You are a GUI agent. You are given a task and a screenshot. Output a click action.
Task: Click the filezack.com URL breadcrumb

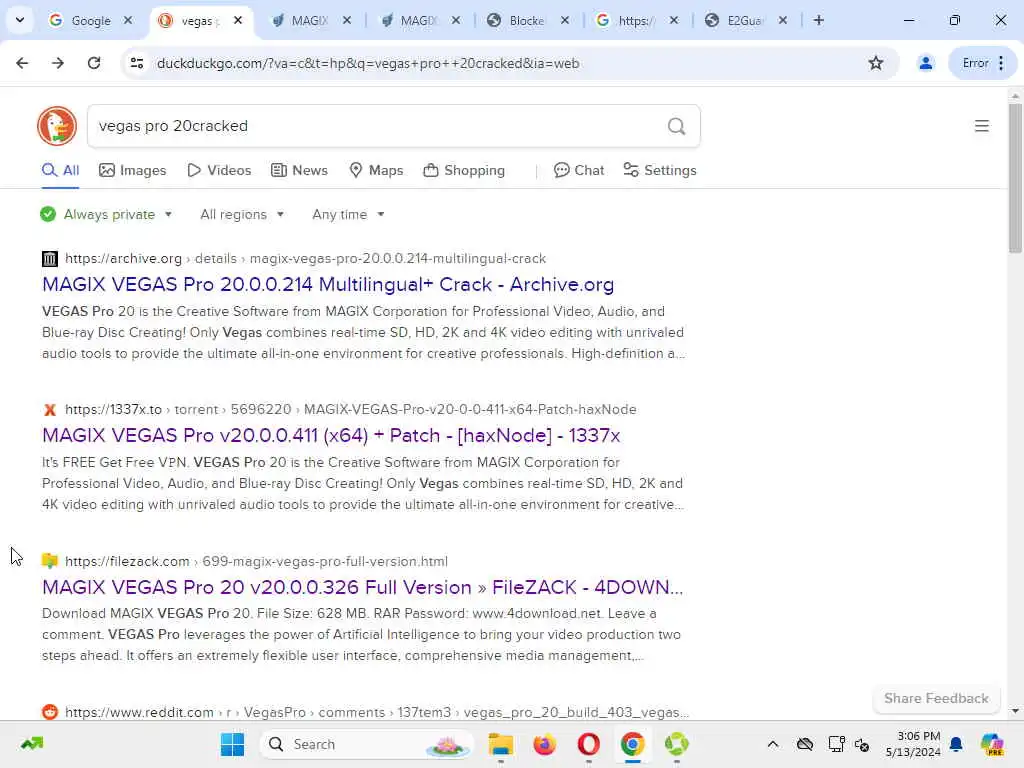coord(257,561)
